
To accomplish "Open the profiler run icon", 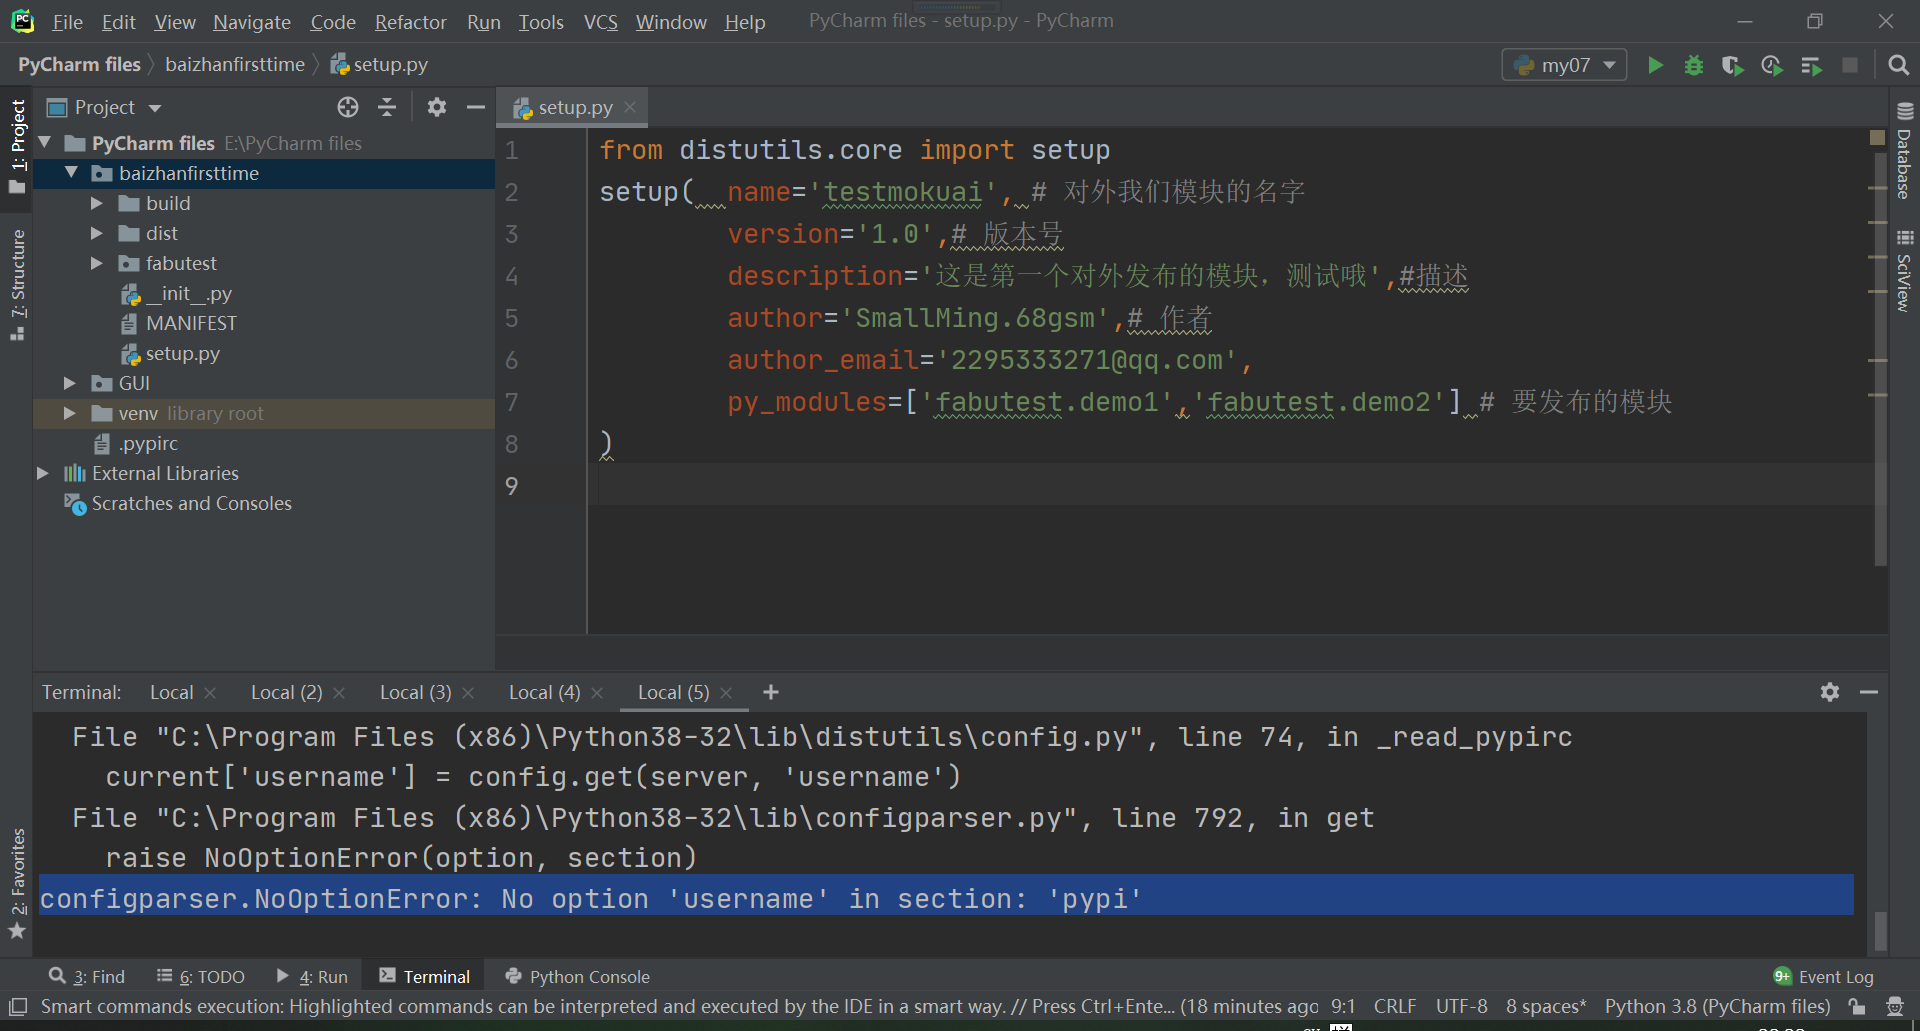I will click(1772, 65).
